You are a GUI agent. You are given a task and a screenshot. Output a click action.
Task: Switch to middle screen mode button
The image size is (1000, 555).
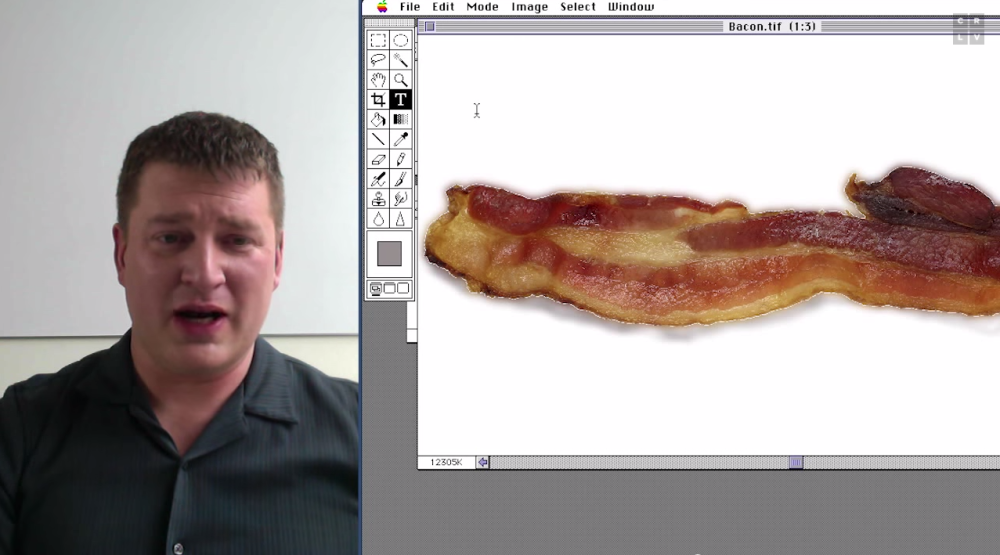pyautogui.click(x=389, y=289)
